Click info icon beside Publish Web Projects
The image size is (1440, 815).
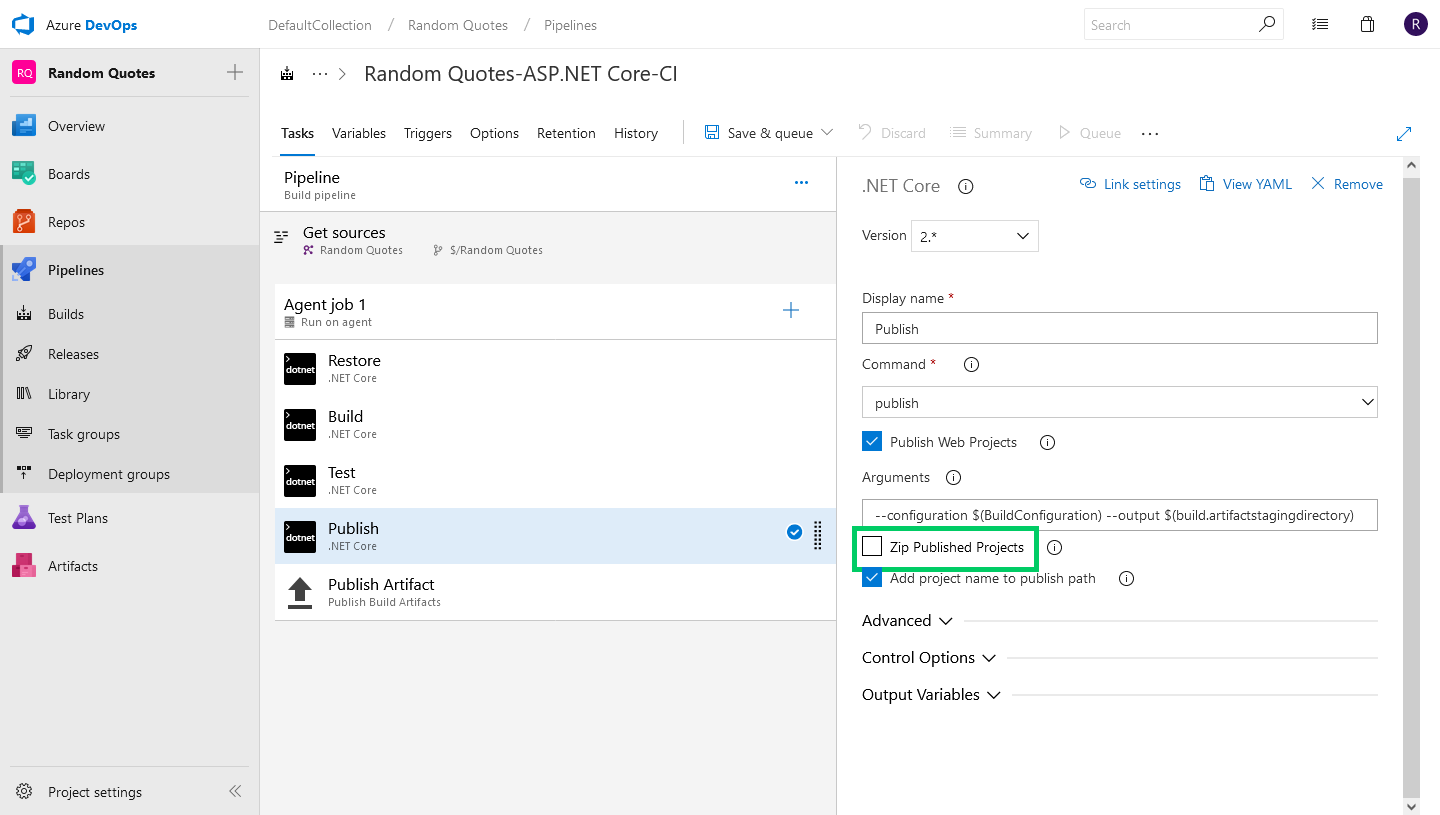[x=1048, y=442]
